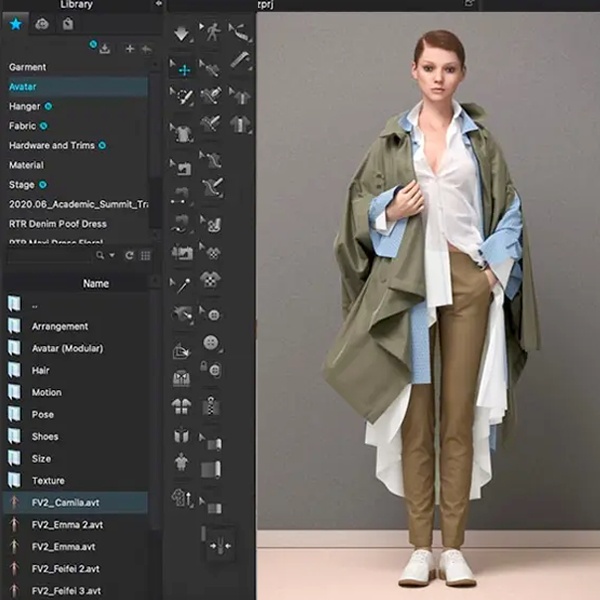Sort by the Name column header
This screenshot has height=600, width=600.
(x=96, y=284)
